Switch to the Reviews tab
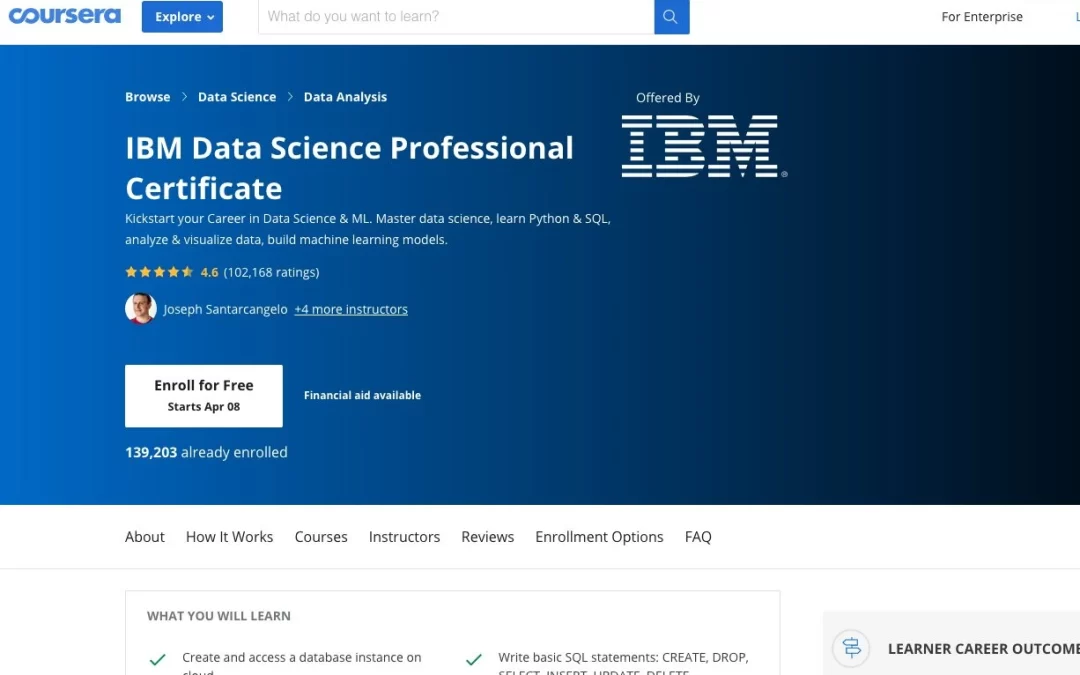 (487, 537)
